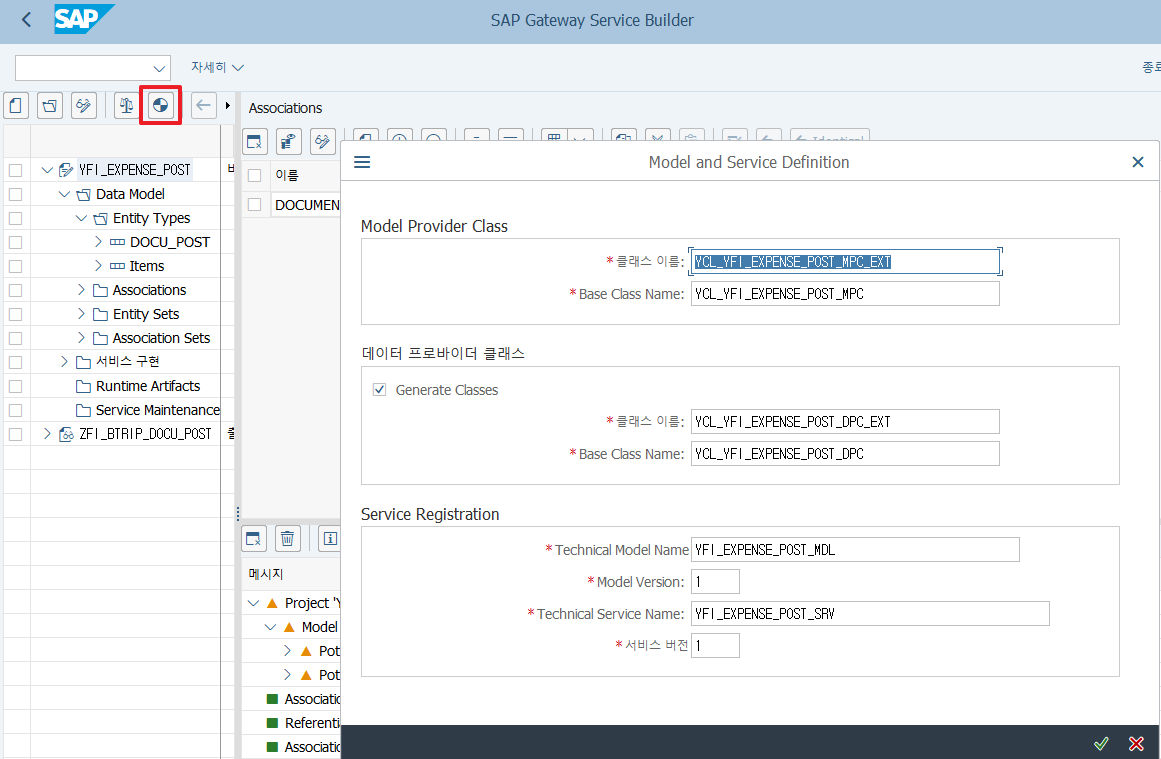Expand the Associations folder in tree

point(81,290)
